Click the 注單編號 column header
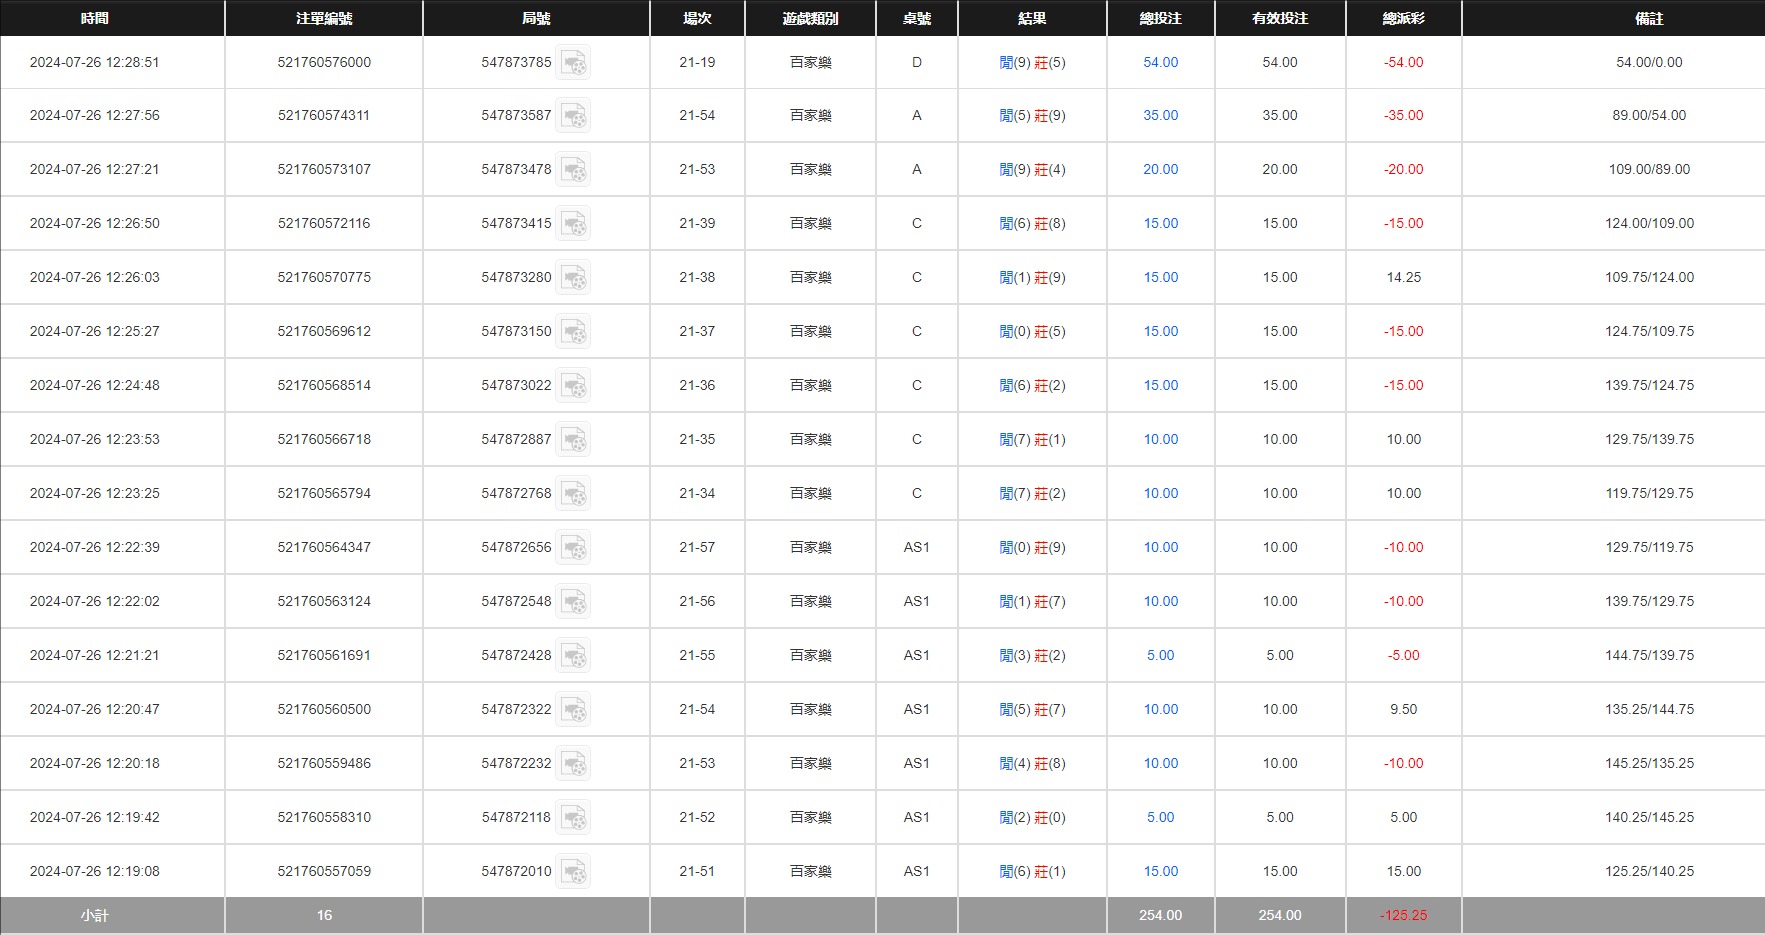This screenshot has height=935, width=1765. tap(324, 18)
